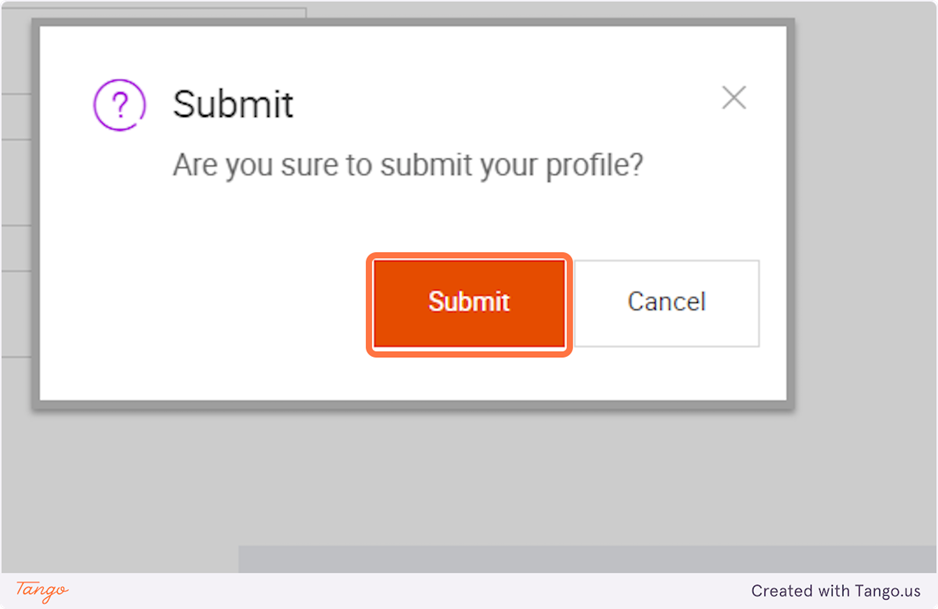
Task: Click the darker gray bar below the dialog
Action: pyautogui.click(x=586, y=559)
